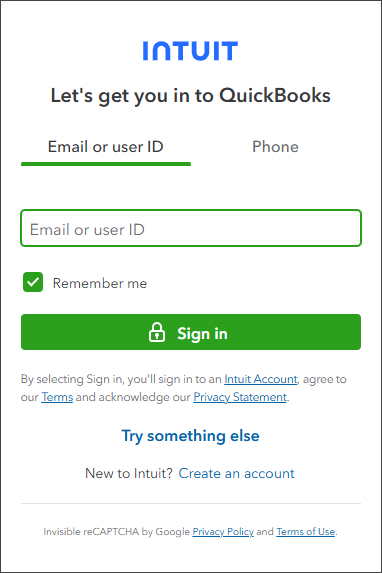The width and height of the screenshot is (382, 573).
Task: Open Google reCAPTCHA Privacy Policy link
Action: point(223,531)
